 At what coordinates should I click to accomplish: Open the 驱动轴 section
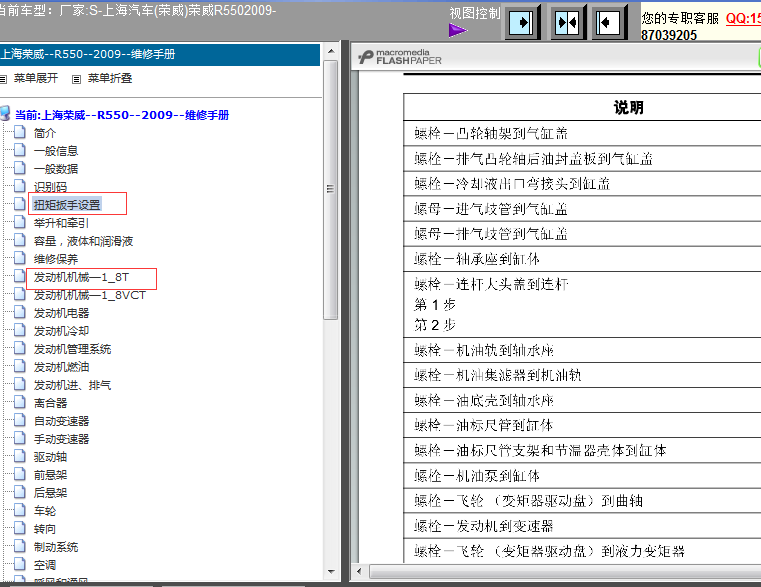(x=50, y=457)
